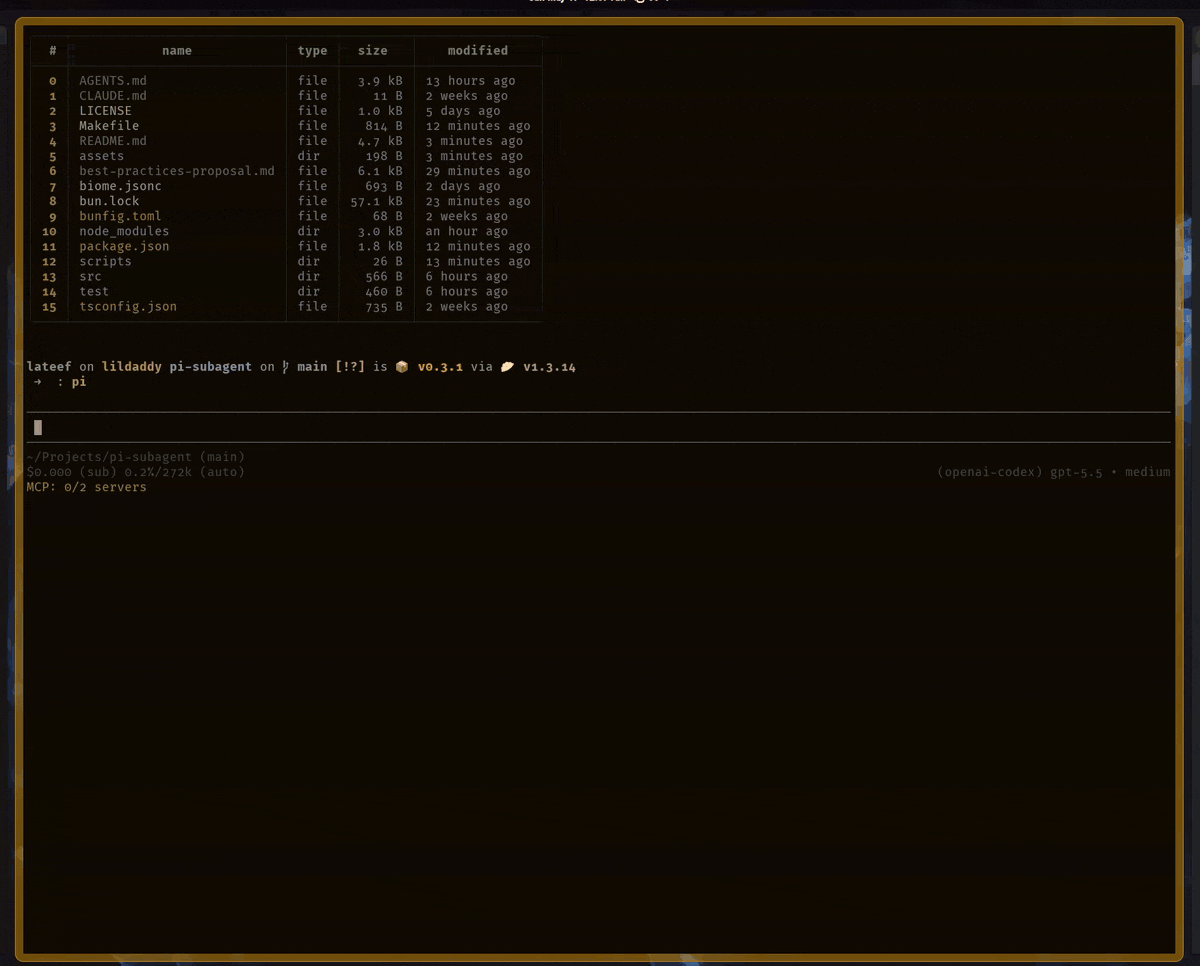Click the "23 minutes ago" modified value
The height and width of the screenshot is (966, 1200).
click(x=478, y=201)
